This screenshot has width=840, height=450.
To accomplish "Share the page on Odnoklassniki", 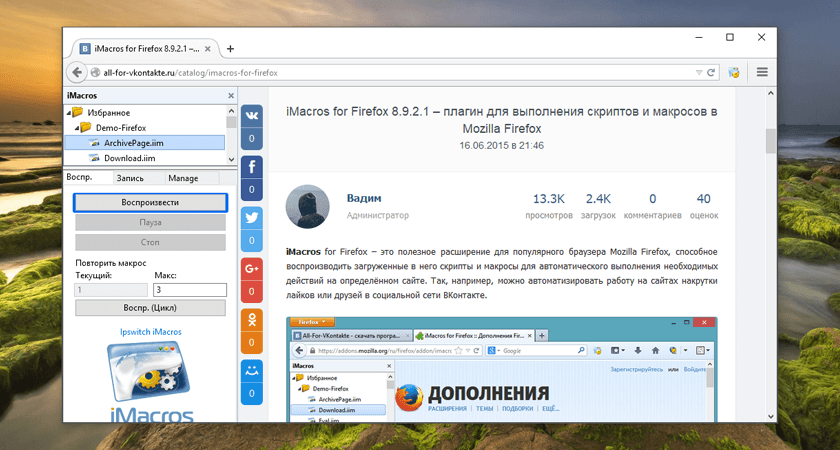I will tap(252, 320).
